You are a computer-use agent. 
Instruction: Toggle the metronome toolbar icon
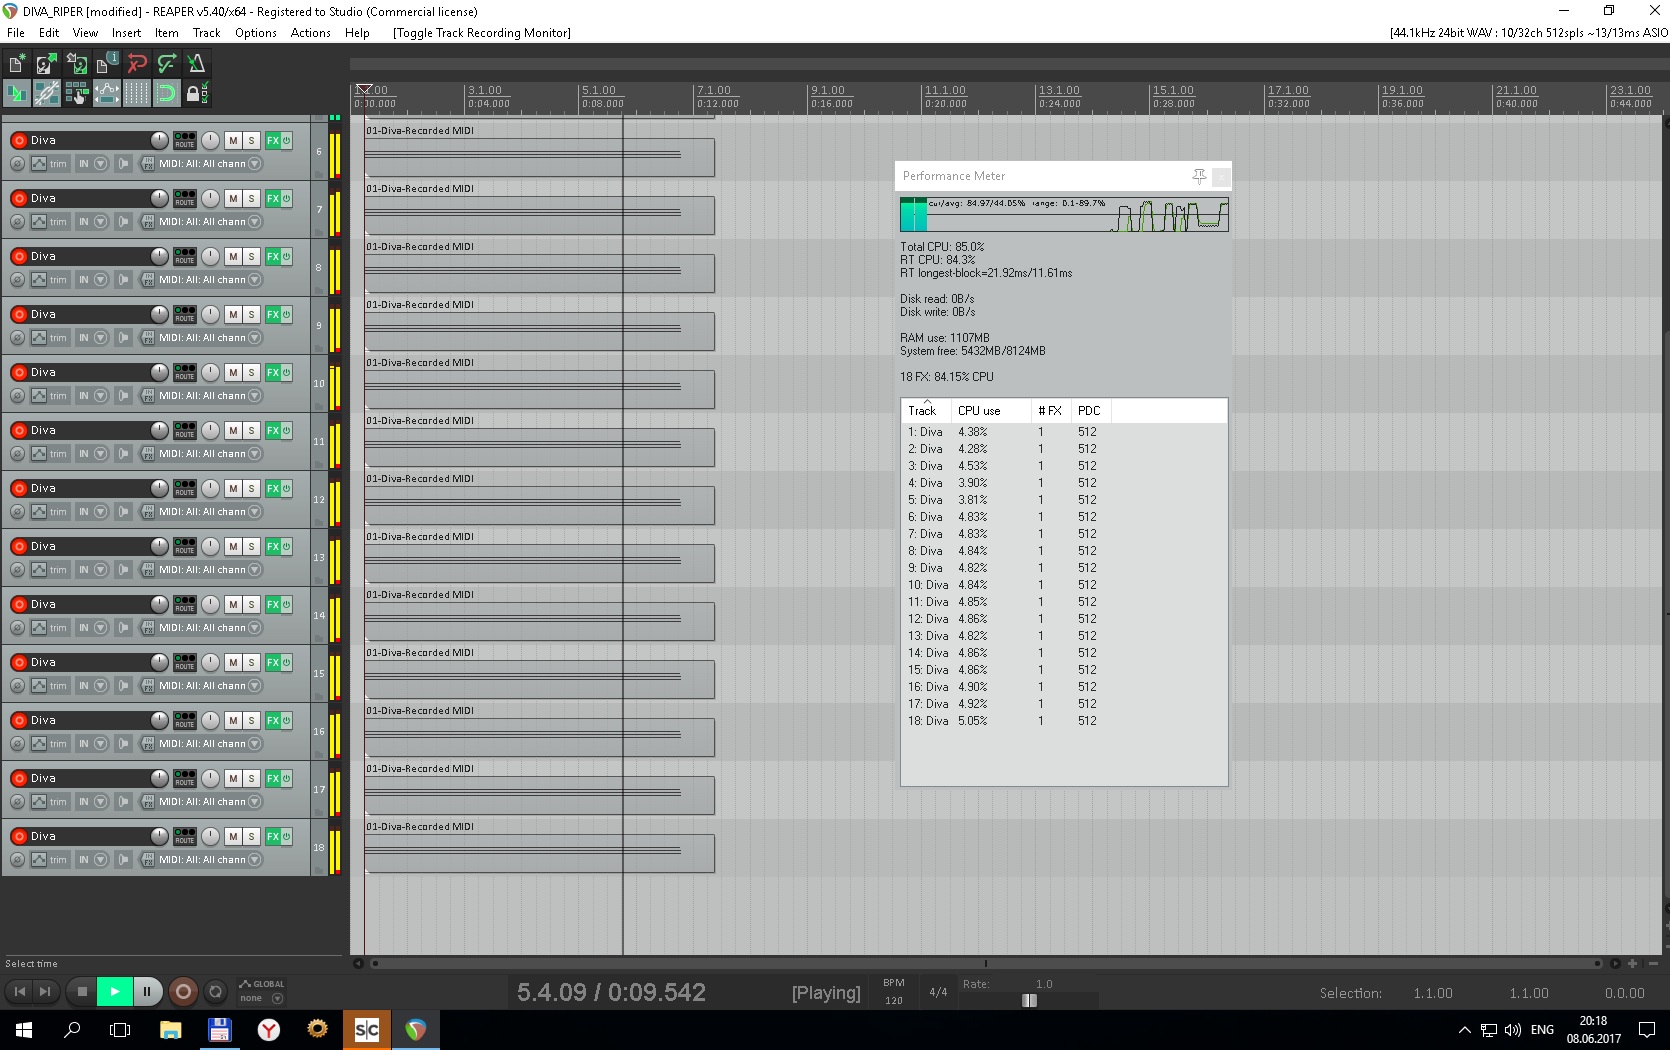(x=196, y=64)
